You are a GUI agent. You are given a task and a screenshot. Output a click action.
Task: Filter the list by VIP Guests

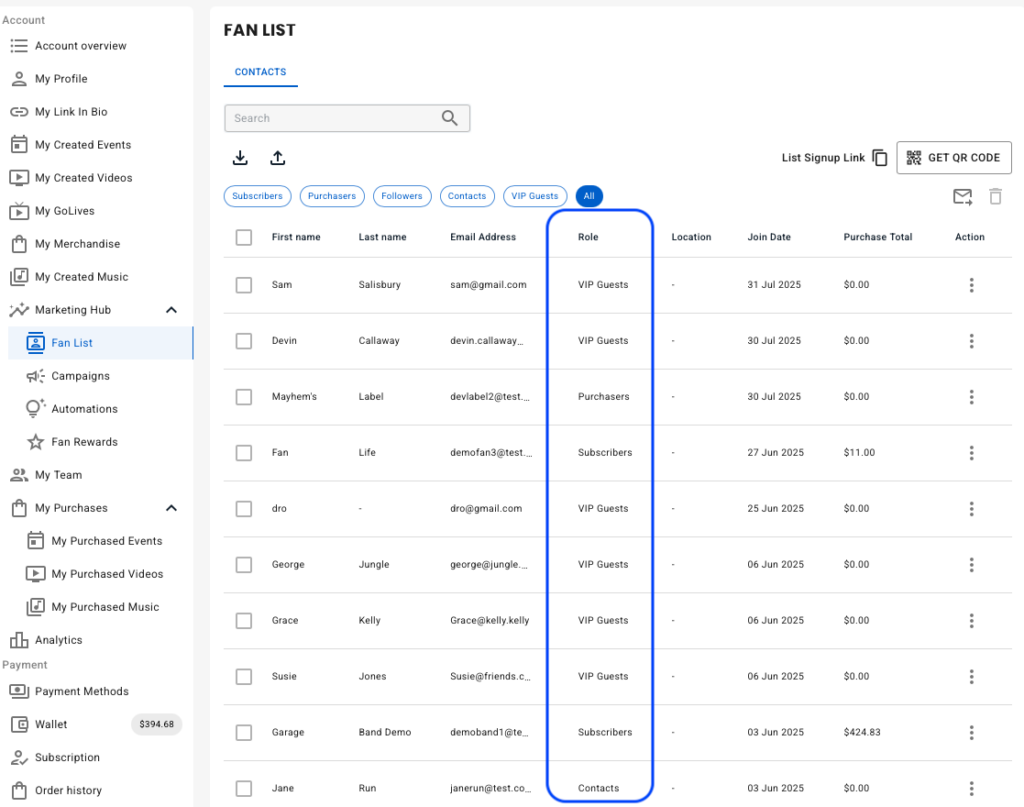[534, 196]
